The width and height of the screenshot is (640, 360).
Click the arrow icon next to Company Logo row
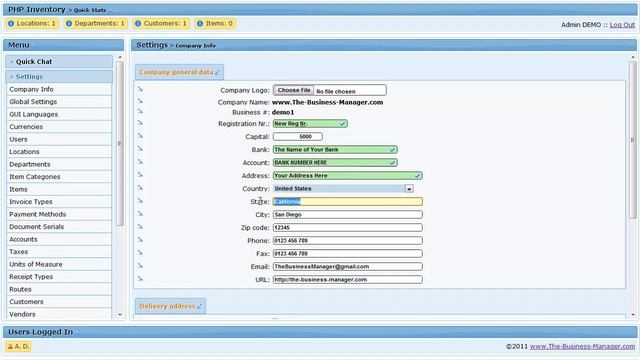140,89
